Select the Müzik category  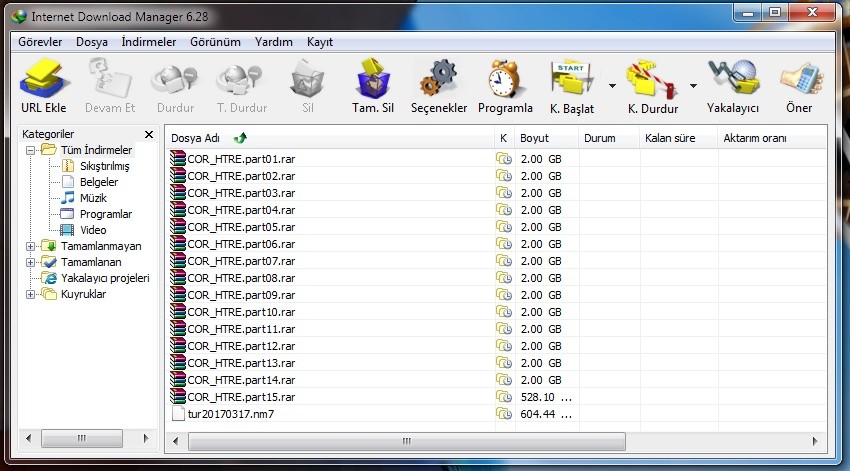pos(93,198)
